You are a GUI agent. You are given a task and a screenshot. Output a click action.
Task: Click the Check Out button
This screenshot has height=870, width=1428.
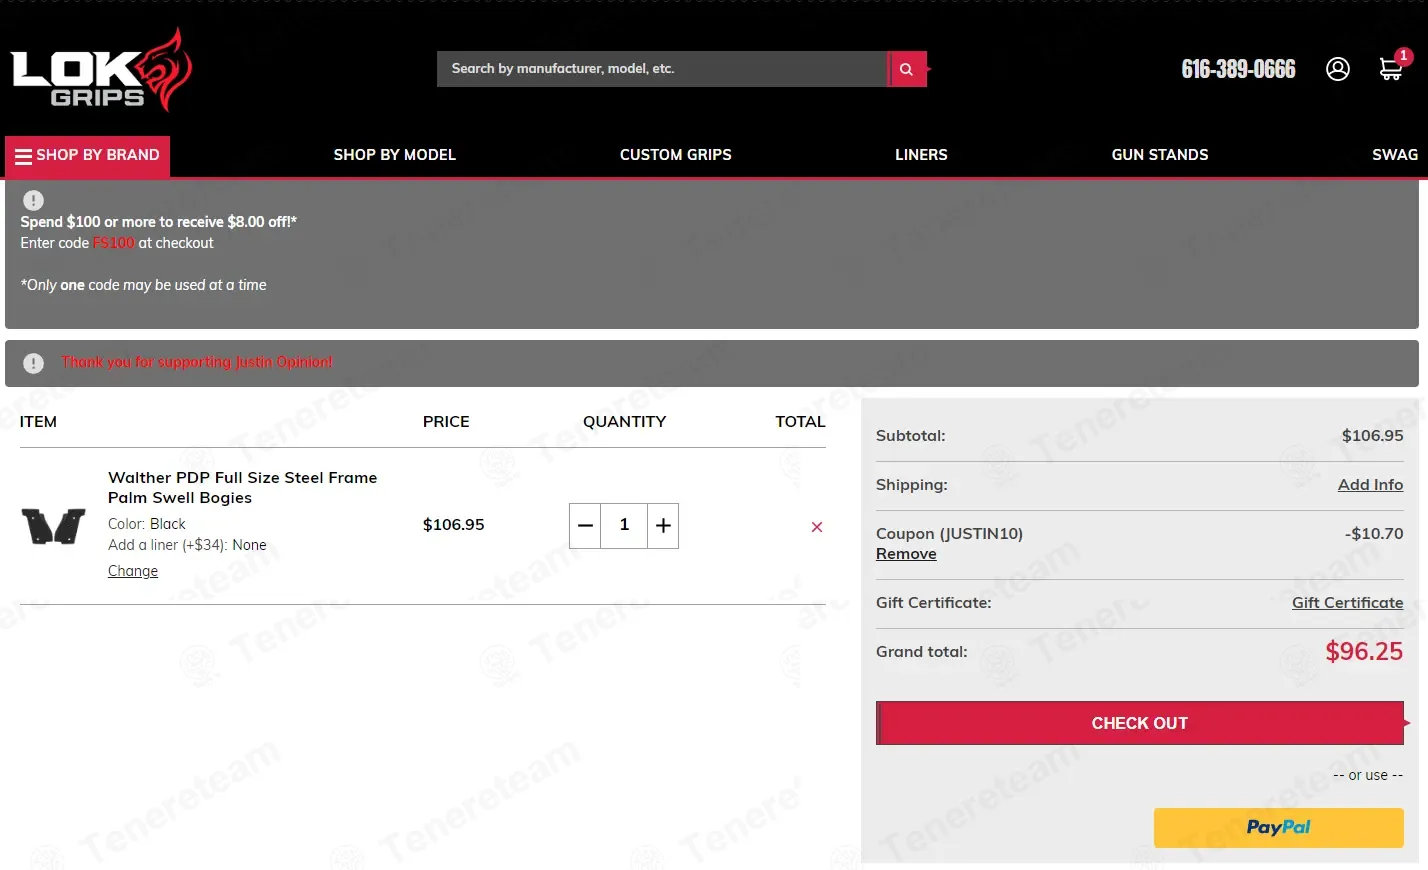pyautogui.click(x=1140, y=723)
